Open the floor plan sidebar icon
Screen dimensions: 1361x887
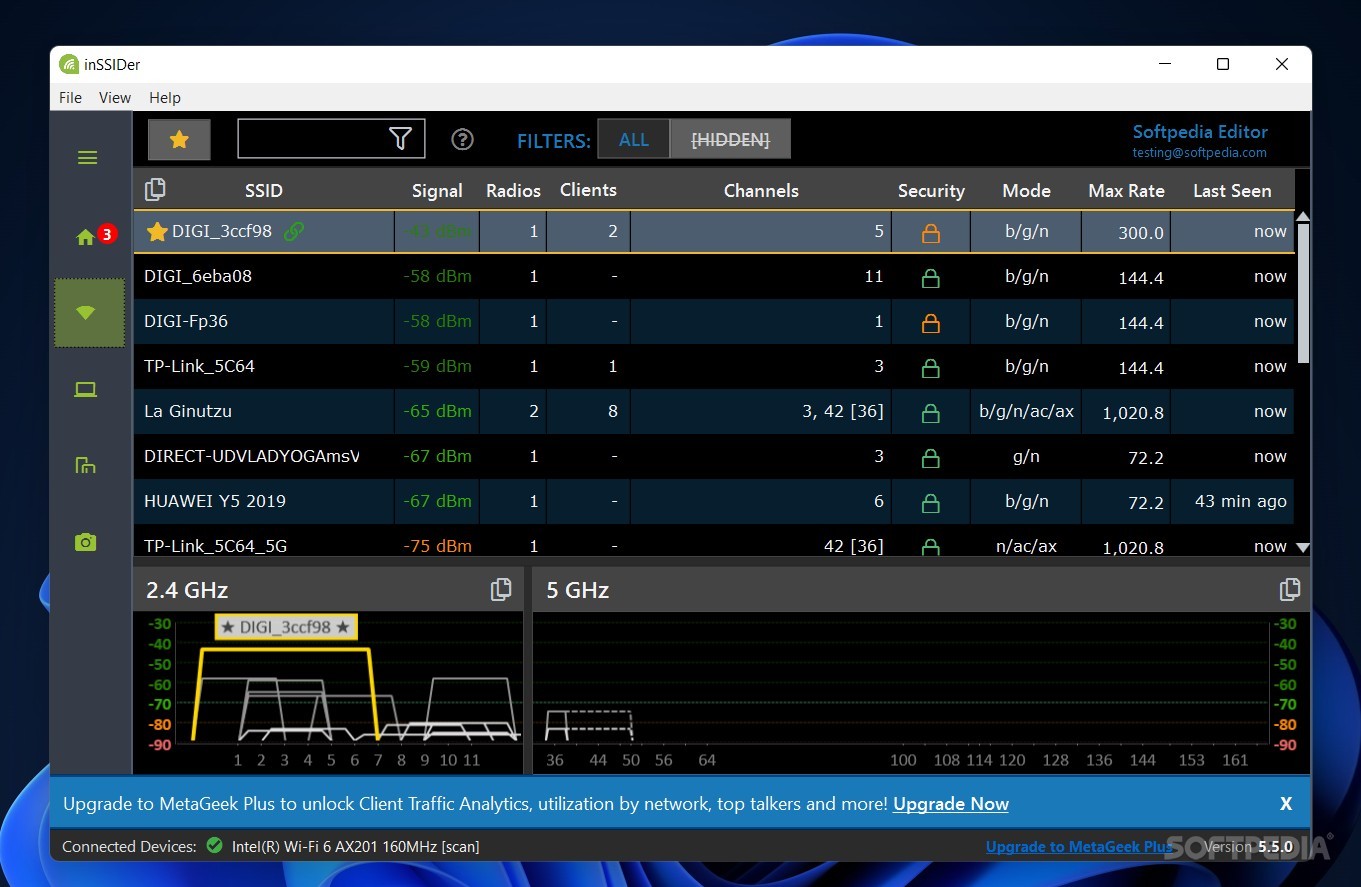pyautogui.click(x=86, y=465)
